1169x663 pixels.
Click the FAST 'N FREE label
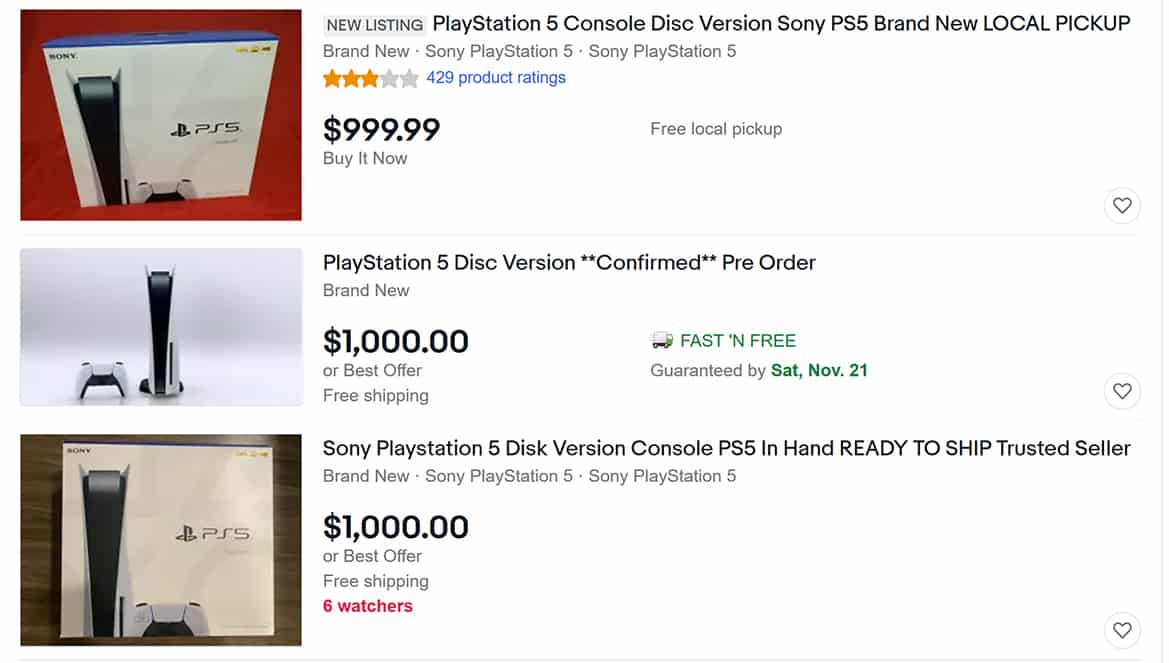(736, 340)
